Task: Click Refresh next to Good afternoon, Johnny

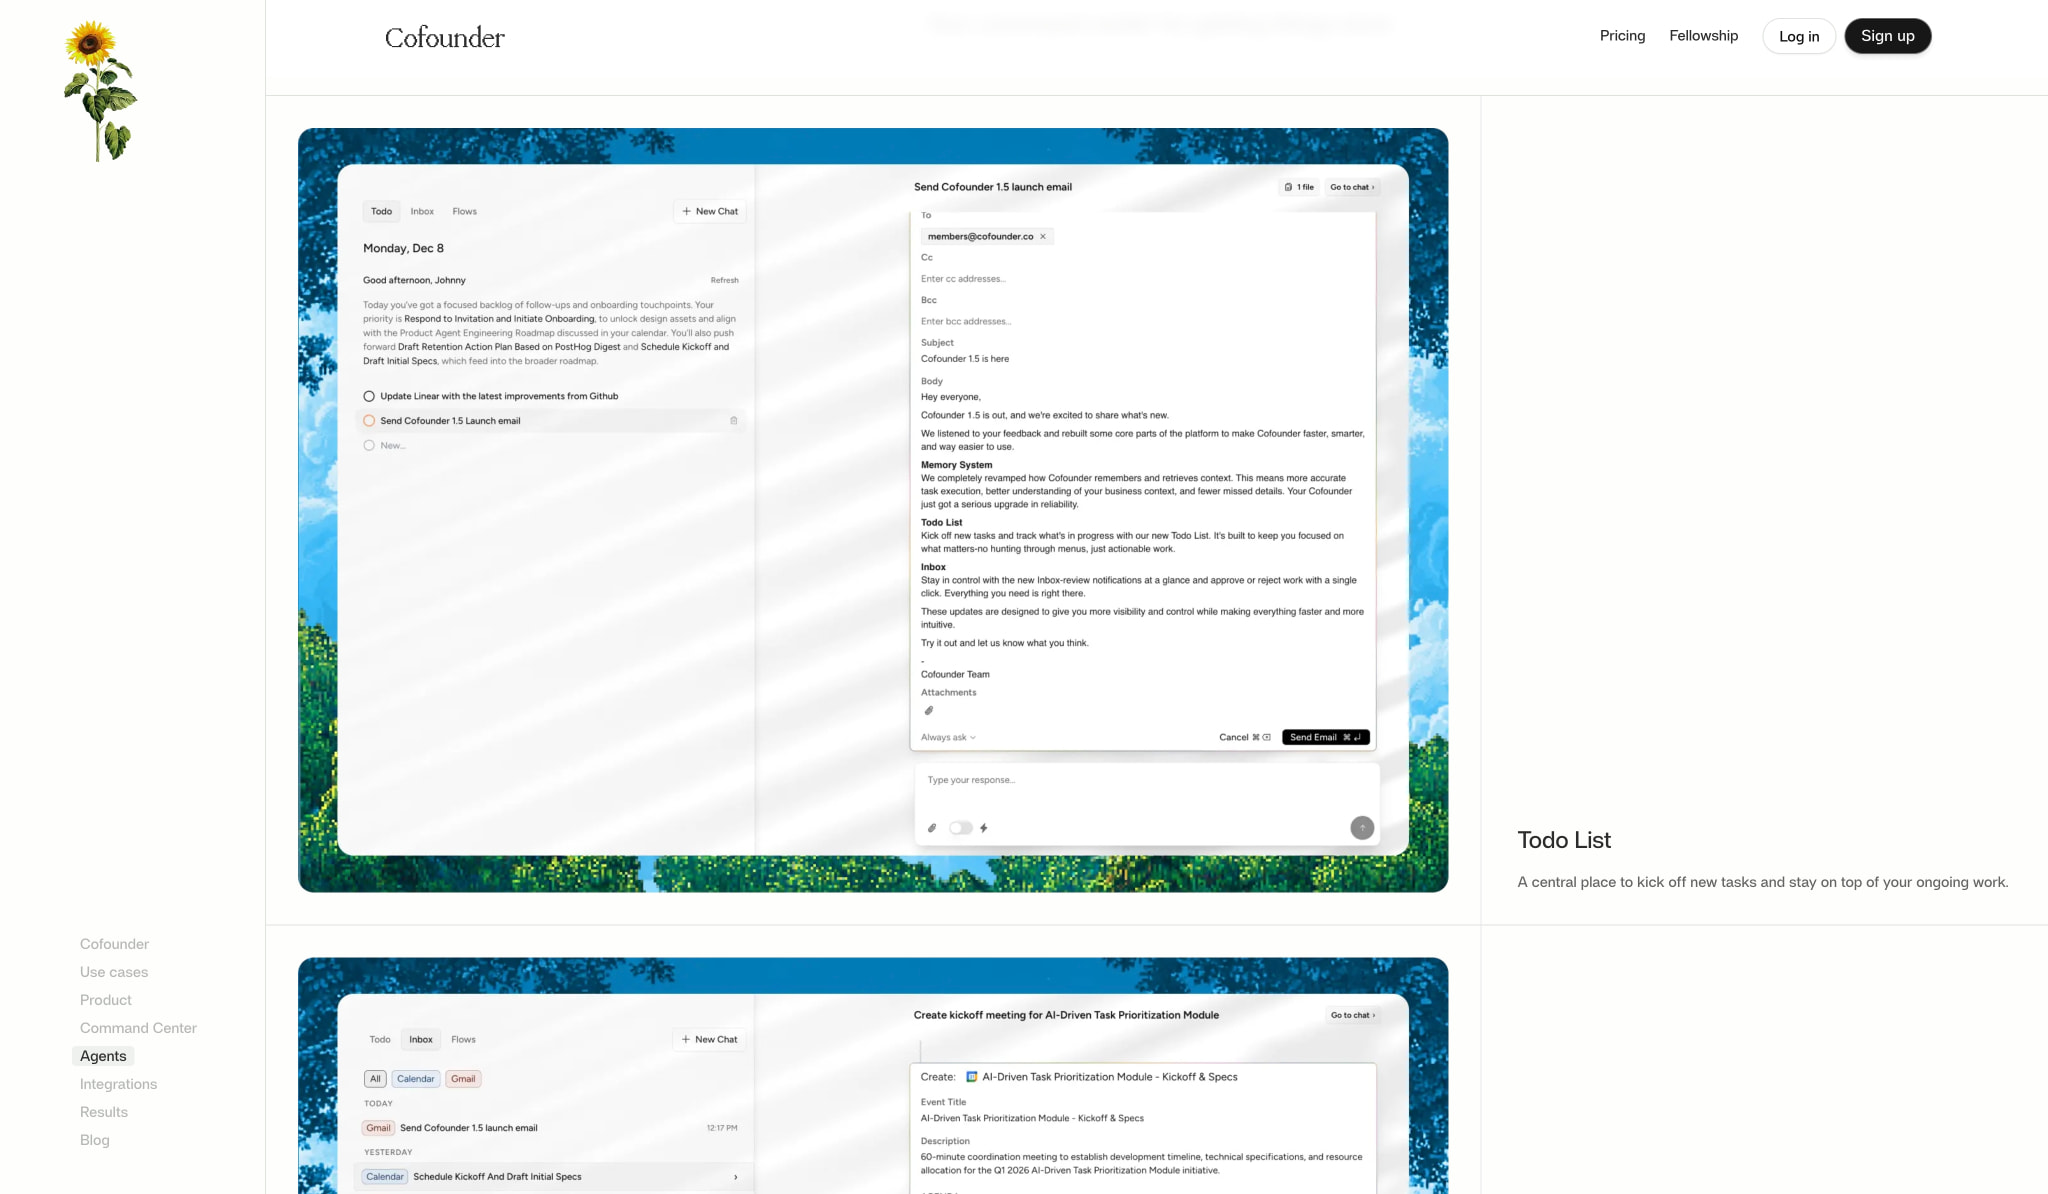Action: tap(724, 281)
